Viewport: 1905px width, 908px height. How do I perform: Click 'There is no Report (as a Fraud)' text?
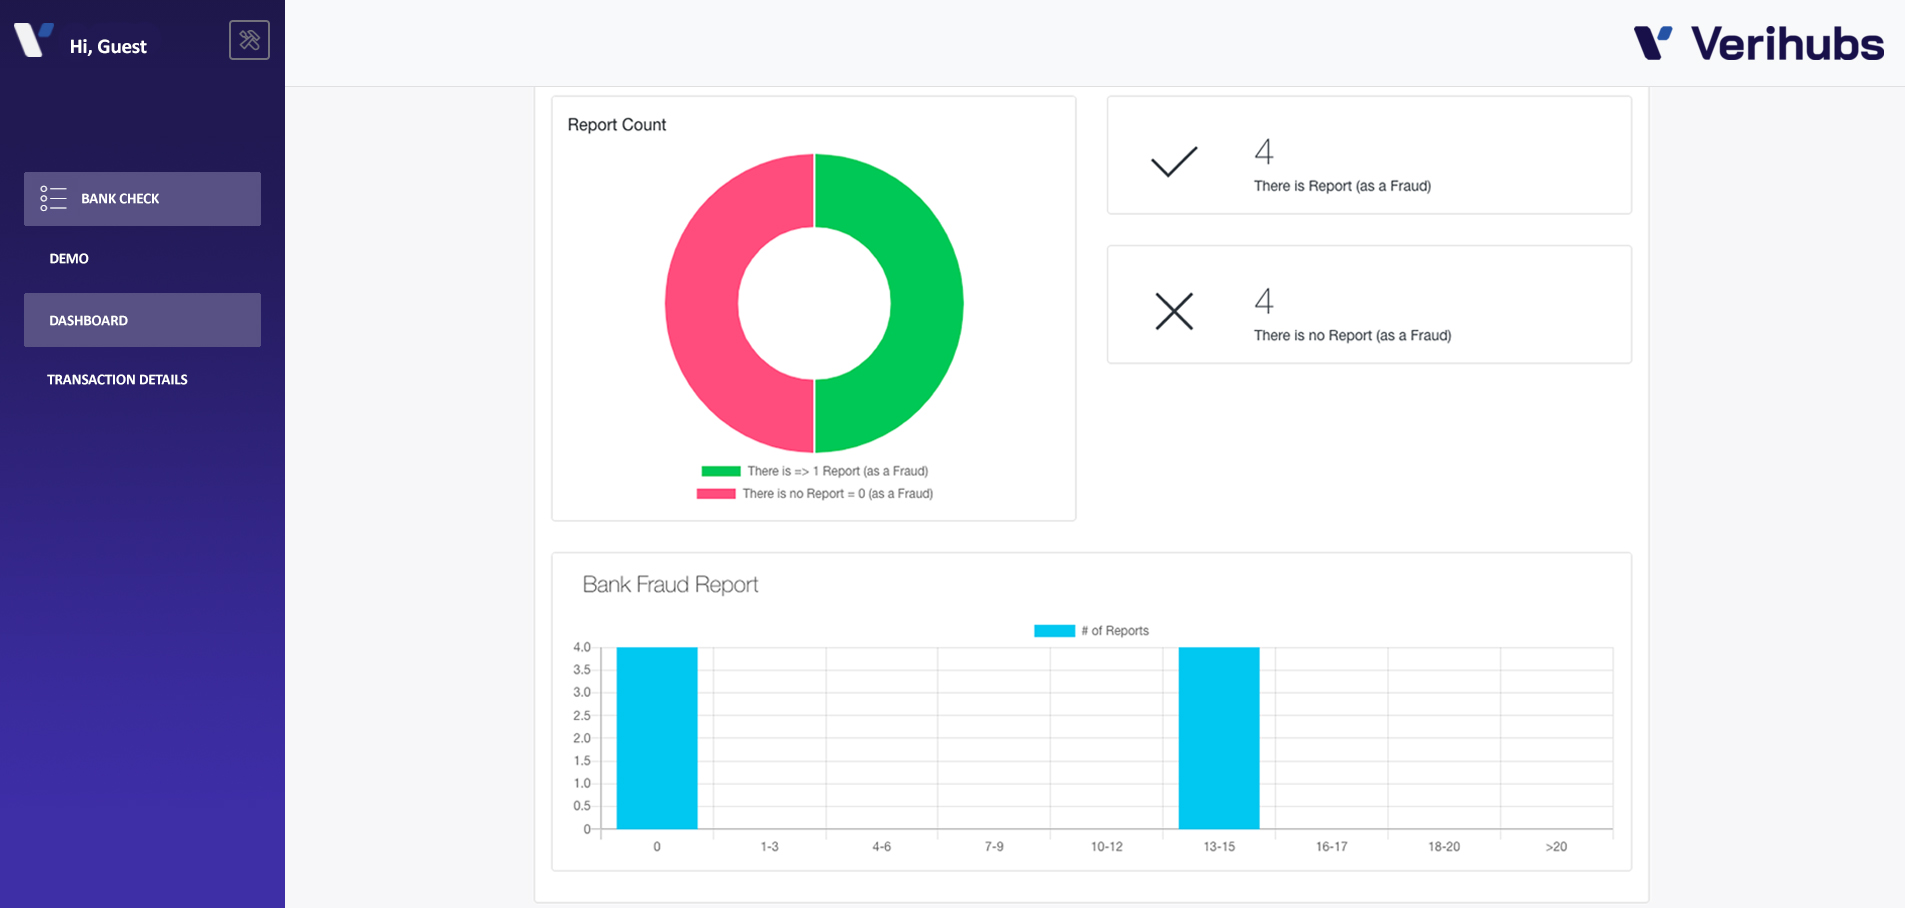[x=1352, y=336]
